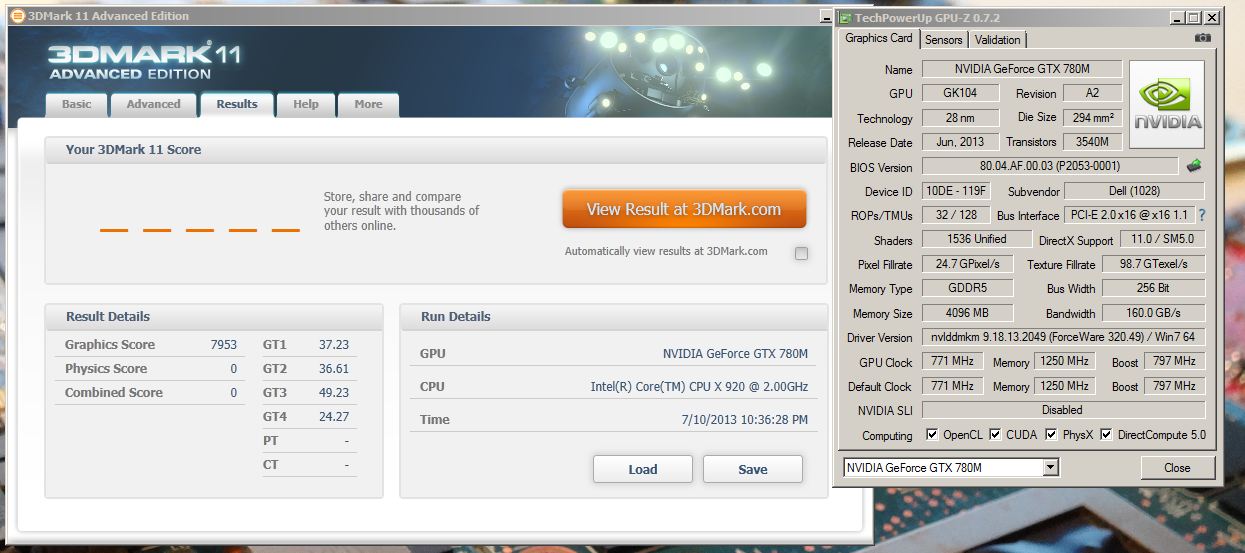Click the GT3 result 49.23

(334, 392)
